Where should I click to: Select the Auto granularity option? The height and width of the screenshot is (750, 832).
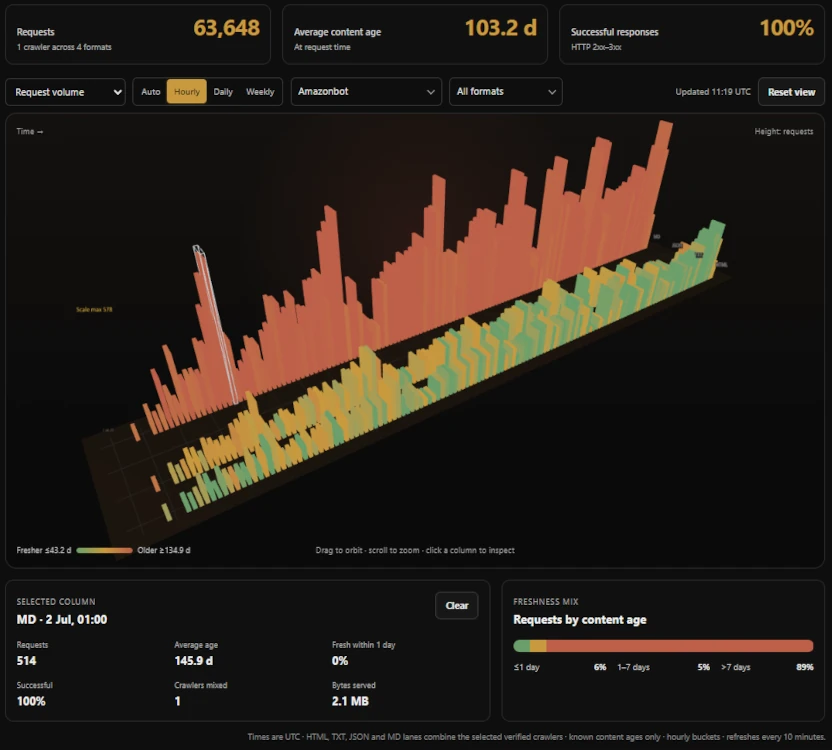[151, 91]
